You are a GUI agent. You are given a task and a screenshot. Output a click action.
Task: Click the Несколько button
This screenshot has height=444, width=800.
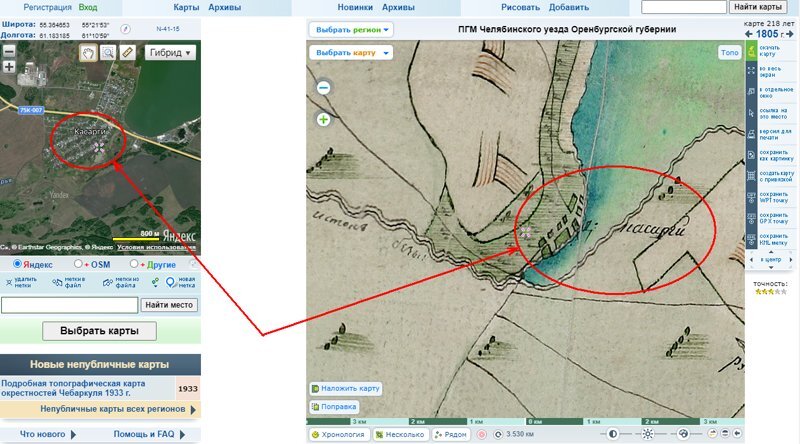[400, 434]
